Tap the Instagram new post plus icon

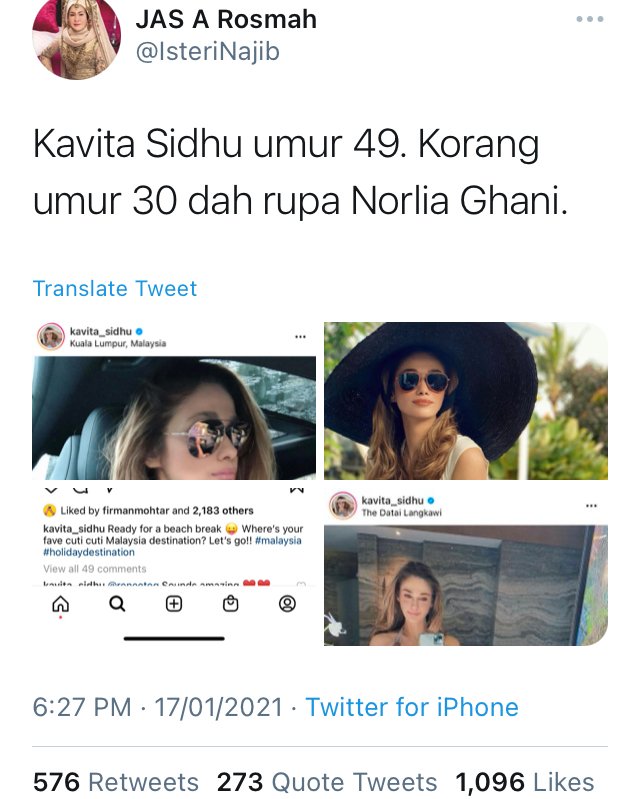174,604
